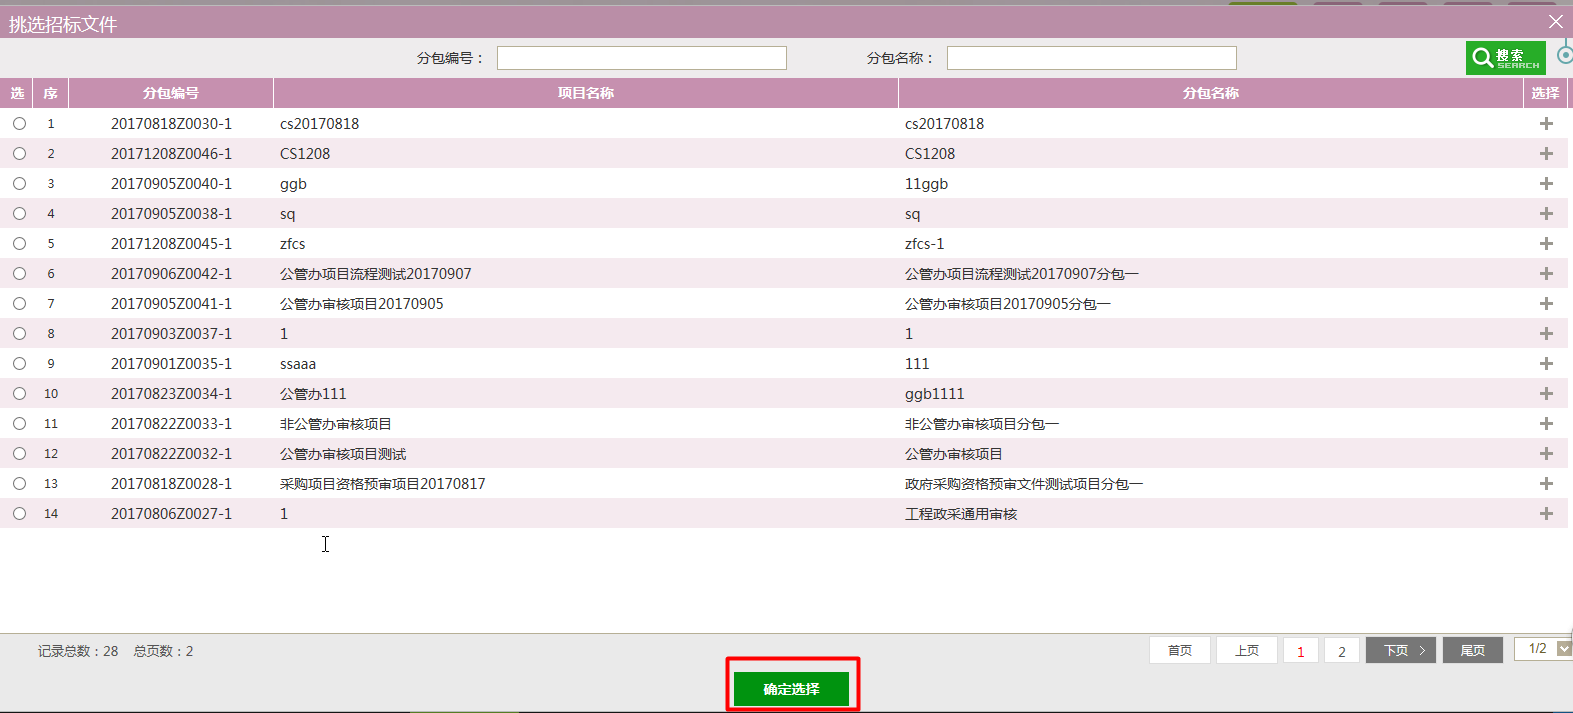This screenshot has height=713, width=1573.
Task: Click the plus icon in the CS1208 row
Action: (x=1546, y=154)
